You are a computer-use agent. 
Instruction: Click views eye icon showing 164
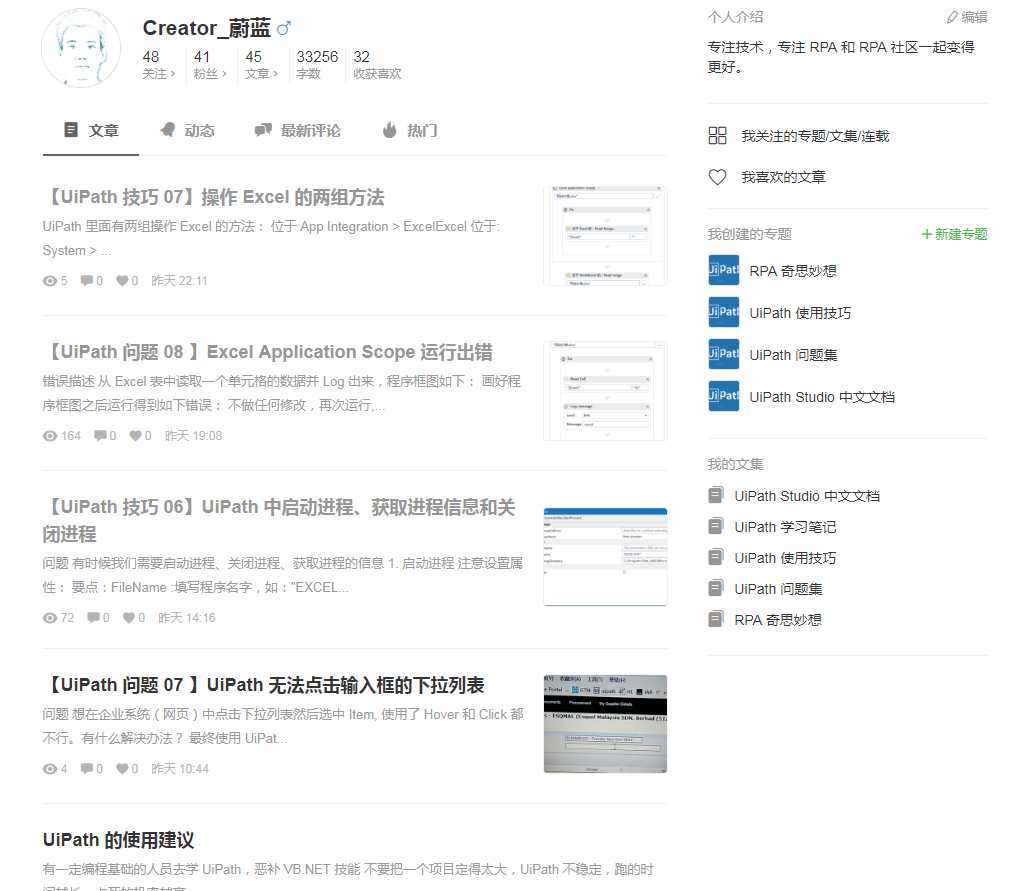point(50,436)
